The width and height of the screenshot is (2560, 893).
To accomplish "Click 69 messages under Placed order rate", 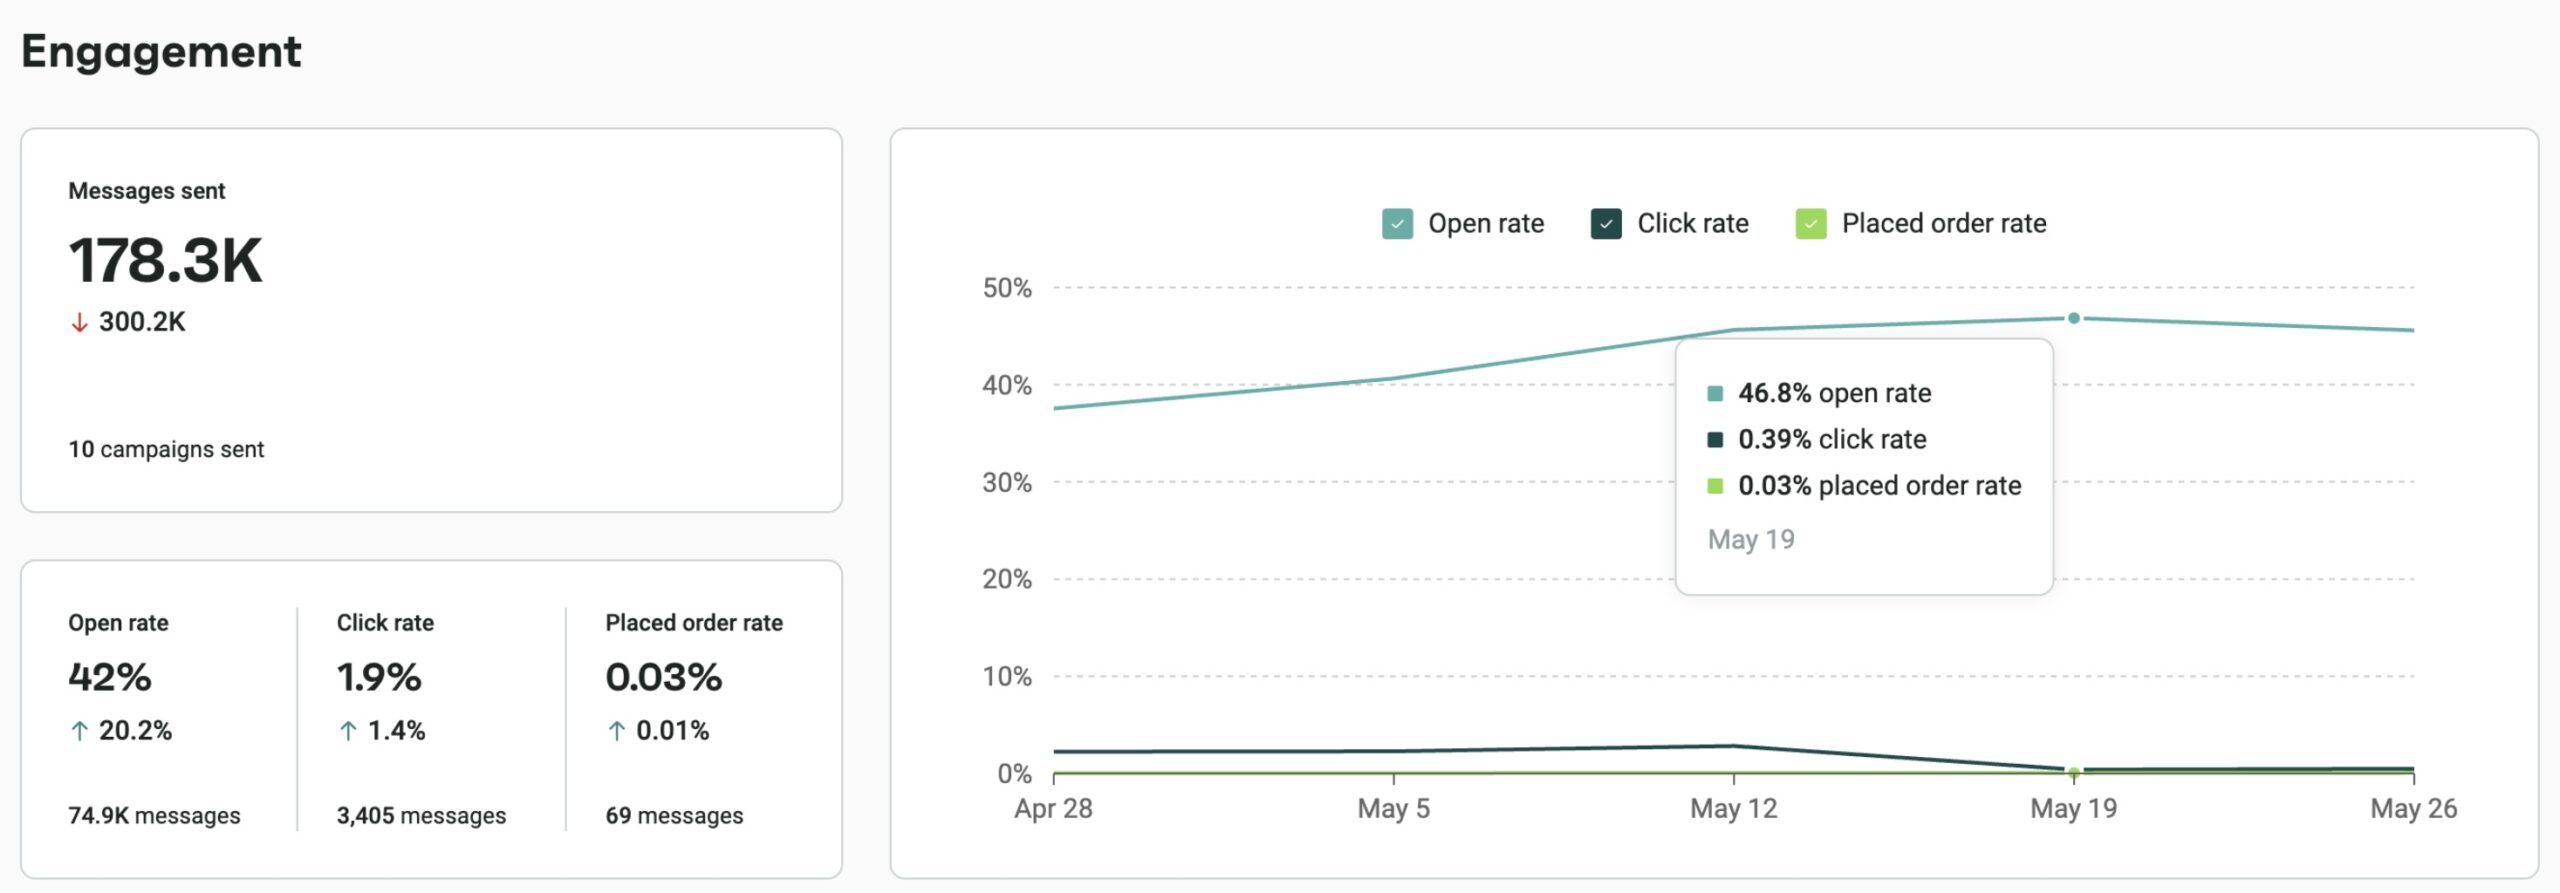I will [x=673, y=815].
